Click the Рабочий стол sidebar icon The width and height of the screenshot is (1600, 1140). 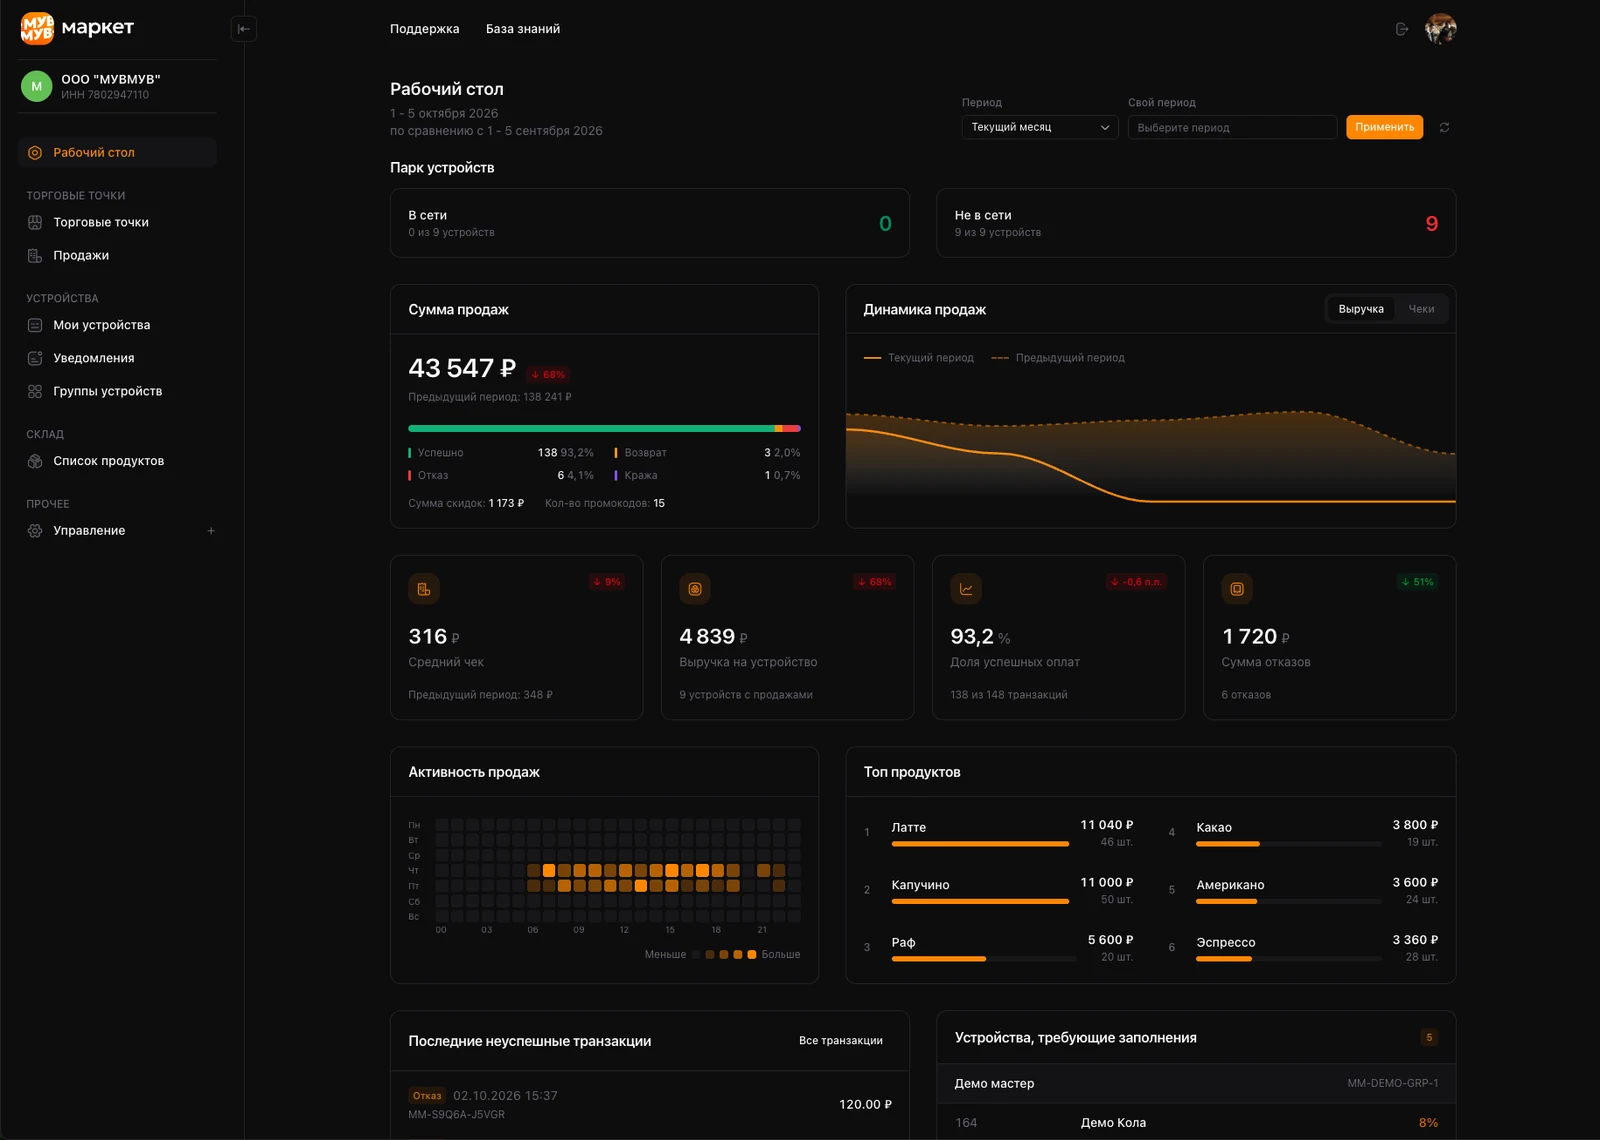(x=35, y=153)
